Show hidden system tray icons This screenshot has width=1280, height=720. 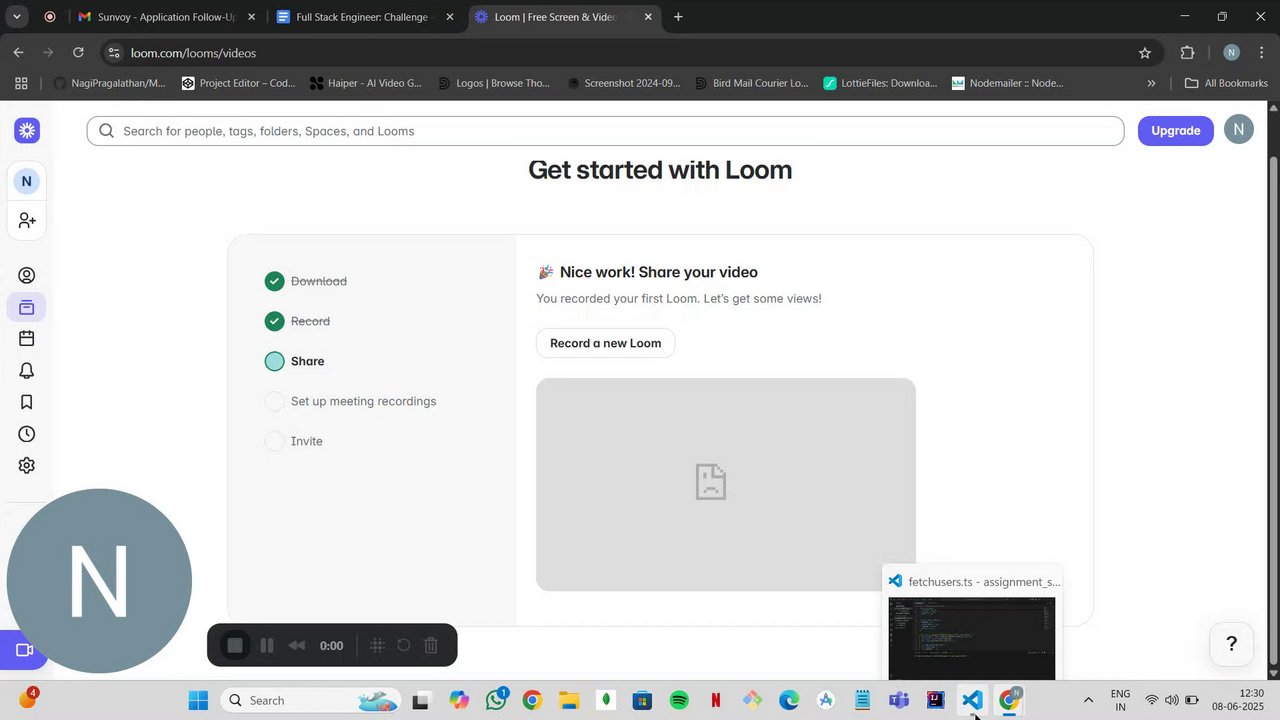pyautogui.click(x=1088, y=700)
